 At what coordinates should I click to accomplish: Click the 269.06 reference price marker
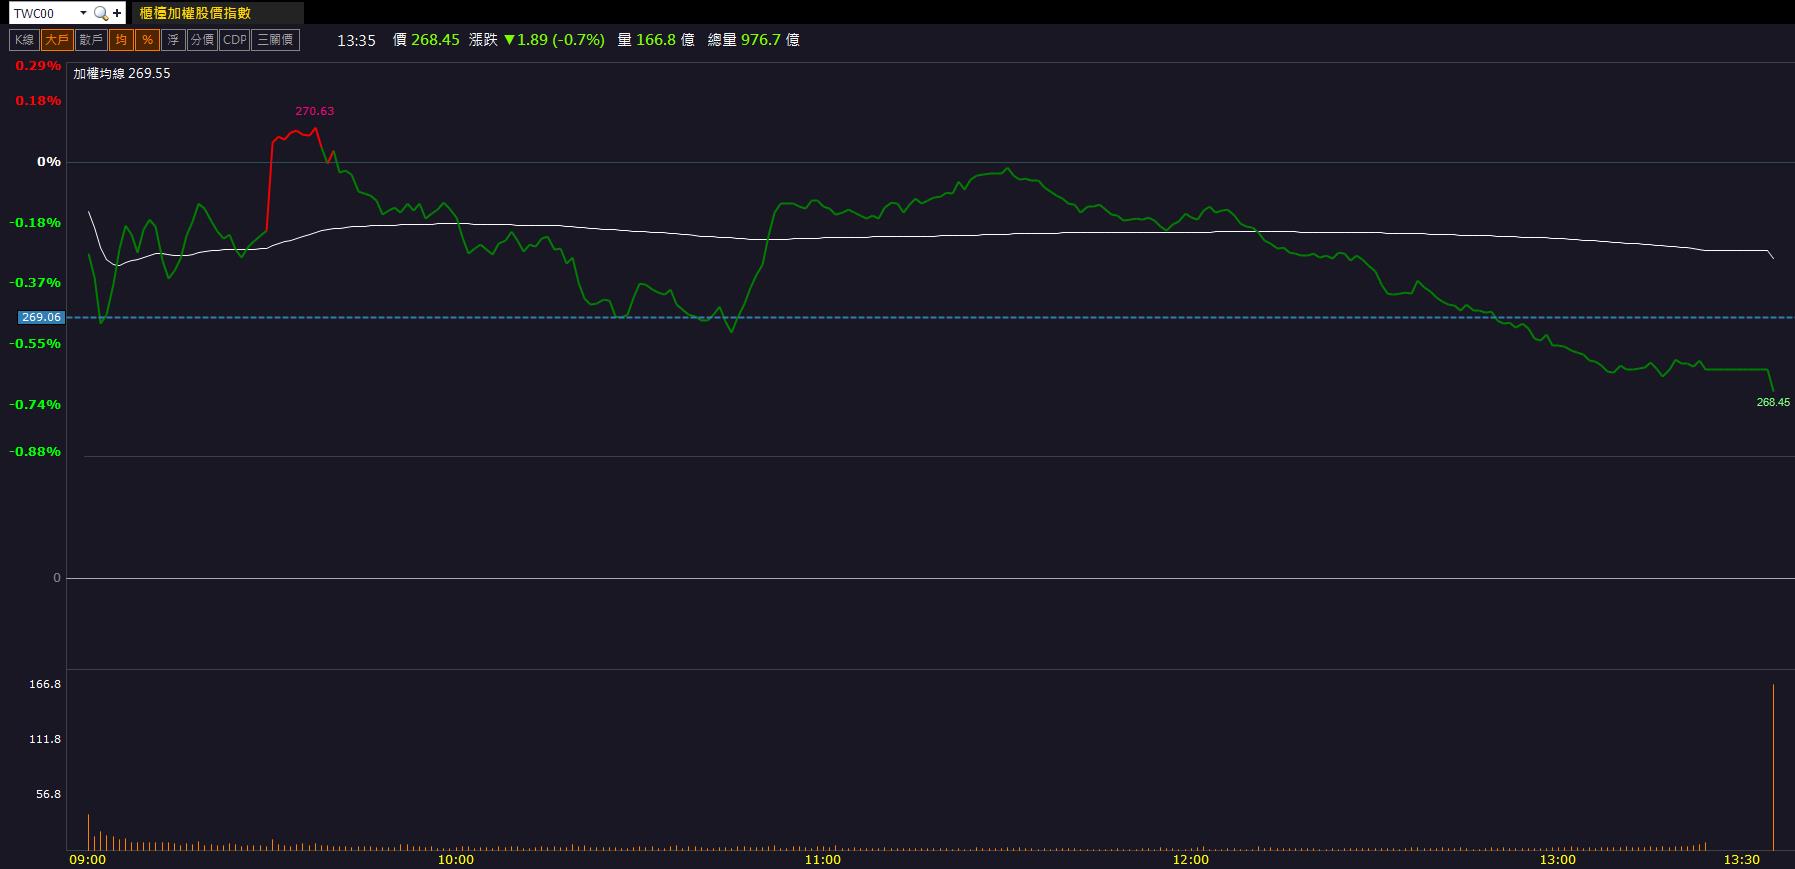41,317
